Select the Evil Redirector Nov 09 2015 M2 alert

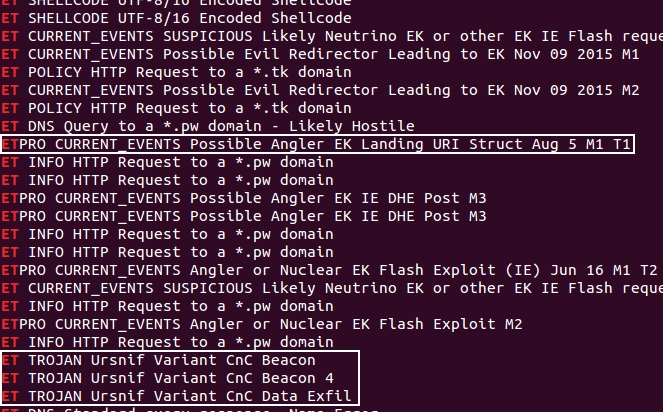coord(320,90)
